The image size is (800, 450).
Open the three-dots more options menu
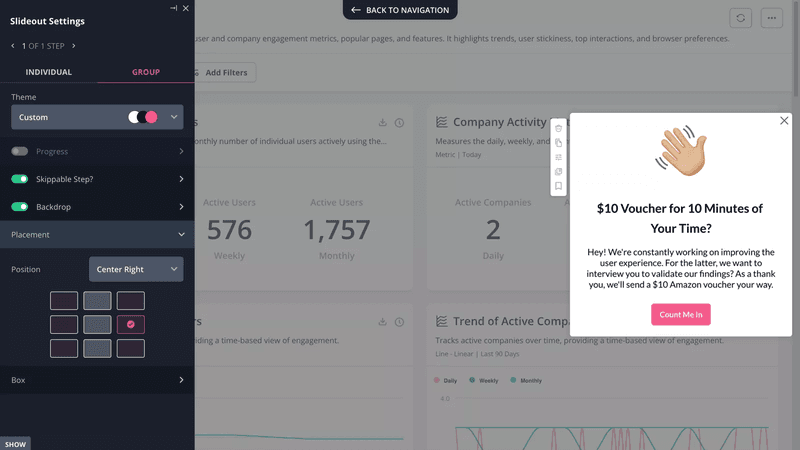771,18
